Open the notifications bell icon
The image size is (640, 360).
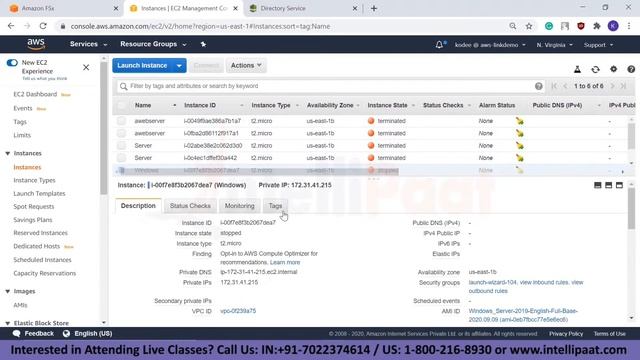click(x=439, y=44)
